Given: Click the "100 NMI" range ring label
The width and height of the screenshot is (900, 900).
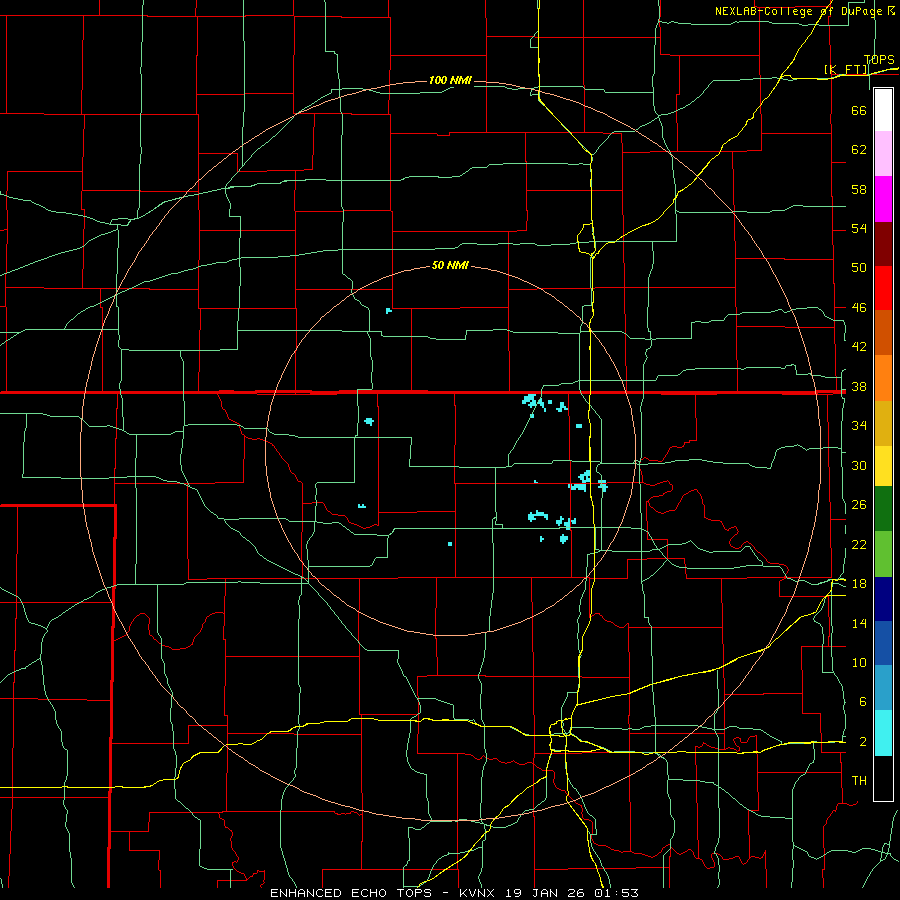Looking at the screenshot, I should click(450, 80).
